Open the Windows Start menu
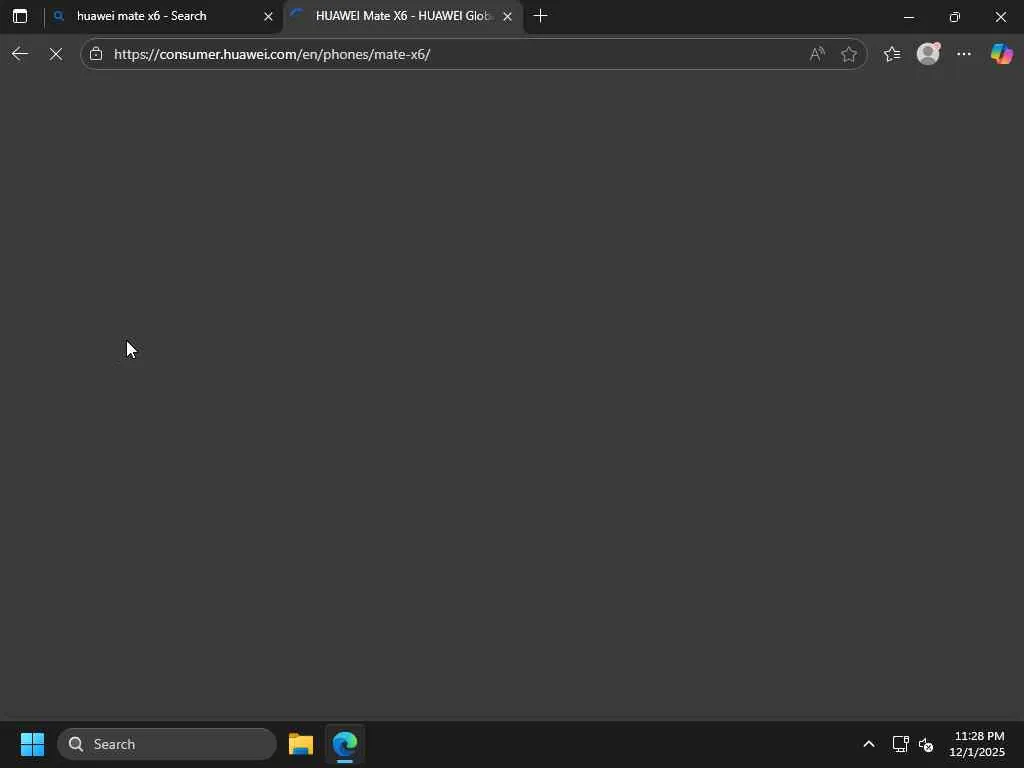The height and width of the screenshot is (768, 1024). click(x=32, y=744)
